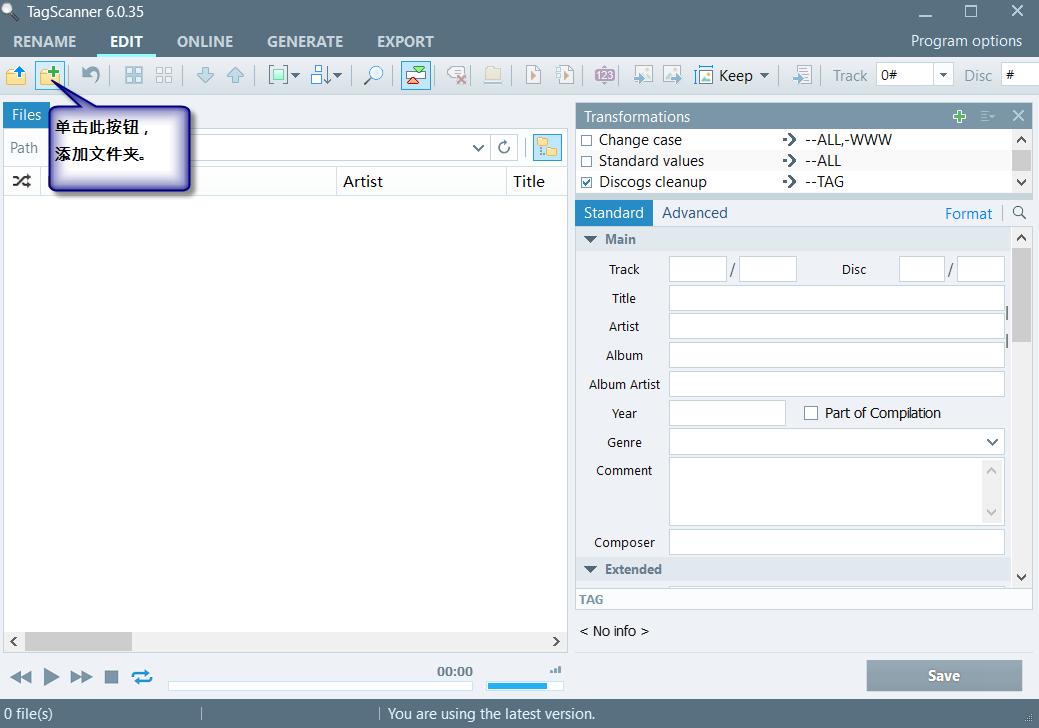
Task: Click the undo arrow icon
Action: (x=91, y=75)
